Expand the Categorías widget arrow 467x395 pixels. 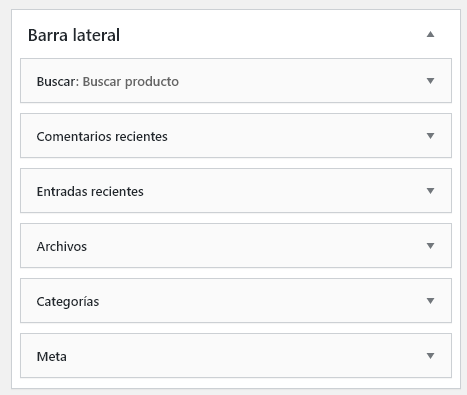point(430,301)
